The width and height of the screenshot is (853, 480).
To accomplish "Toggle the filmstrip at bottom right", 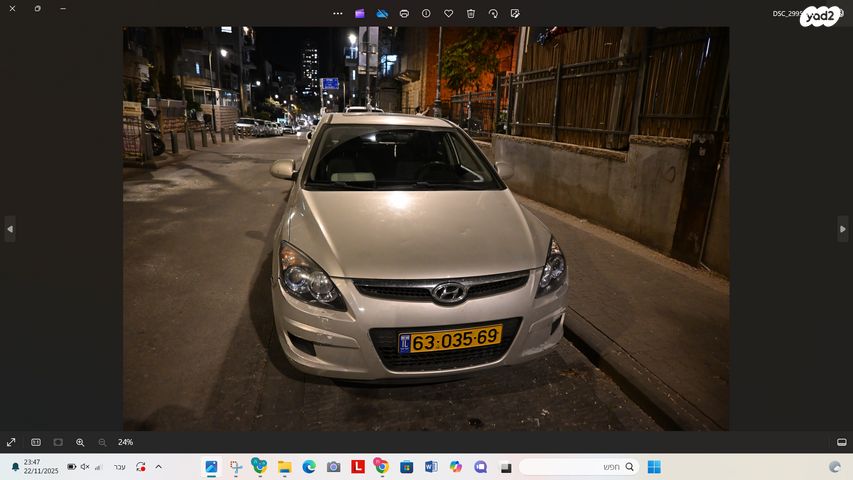I will (x=842, y=442).
